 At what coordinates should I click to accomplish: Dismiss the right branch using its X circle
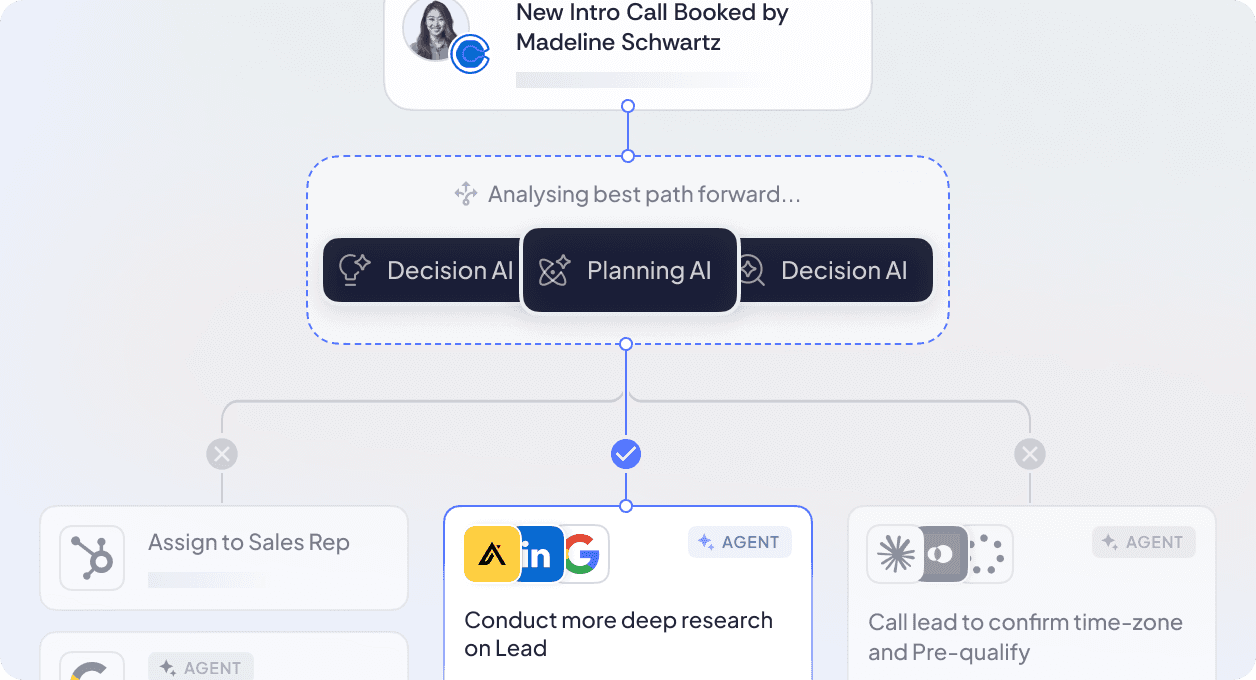point(1030,453)
